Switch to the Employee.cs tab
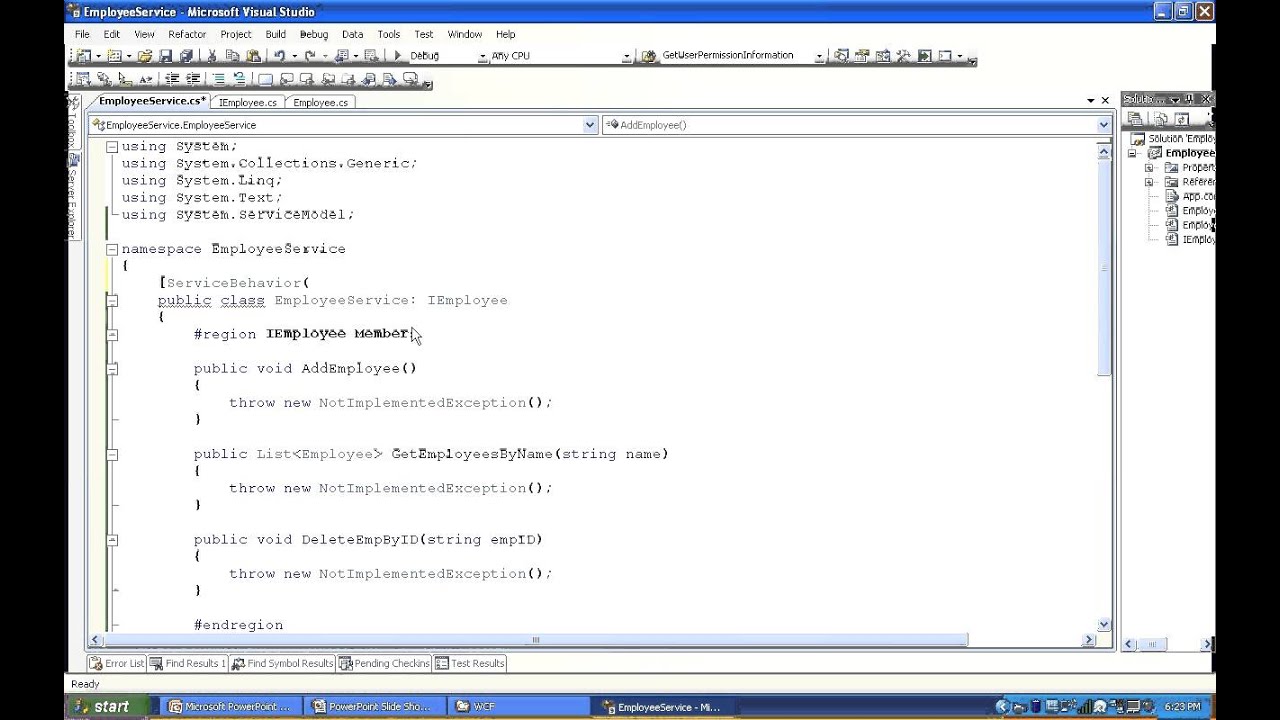Viewport: 1280px width, 720px height. pyautogui.click(x=320, y=102)
